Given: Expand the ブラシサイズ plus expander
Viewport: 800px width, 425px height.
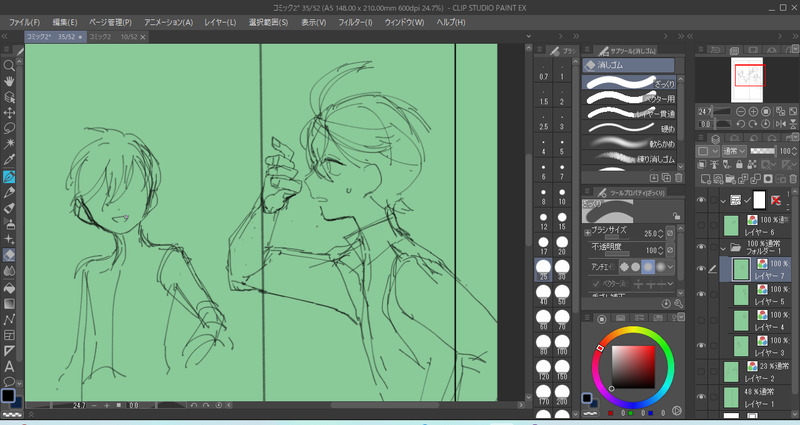Looking at the screenshot, I should click(587, 233).
